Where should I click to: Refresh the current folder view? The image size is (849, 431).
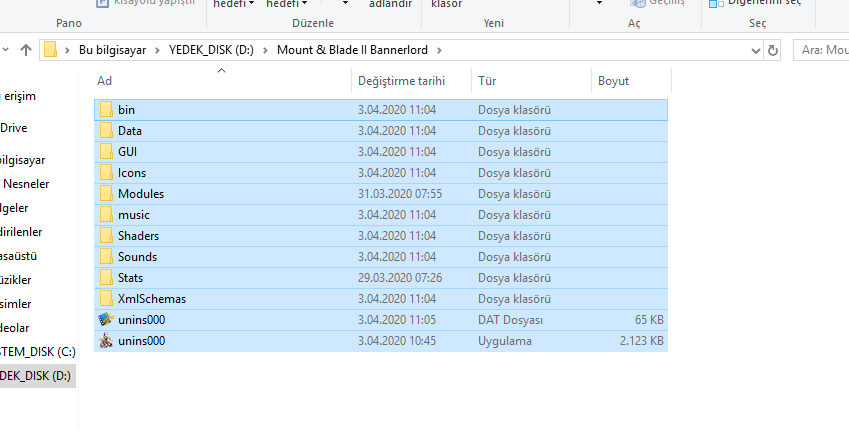click(x=773, y=50)
